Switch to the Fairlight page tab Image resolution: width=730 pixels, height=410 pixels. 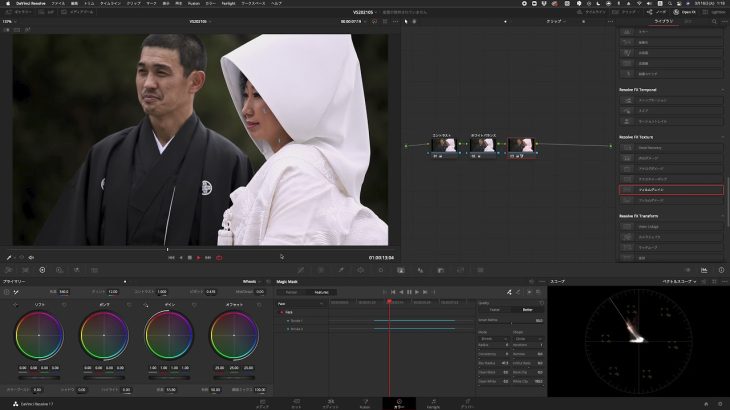433,403
